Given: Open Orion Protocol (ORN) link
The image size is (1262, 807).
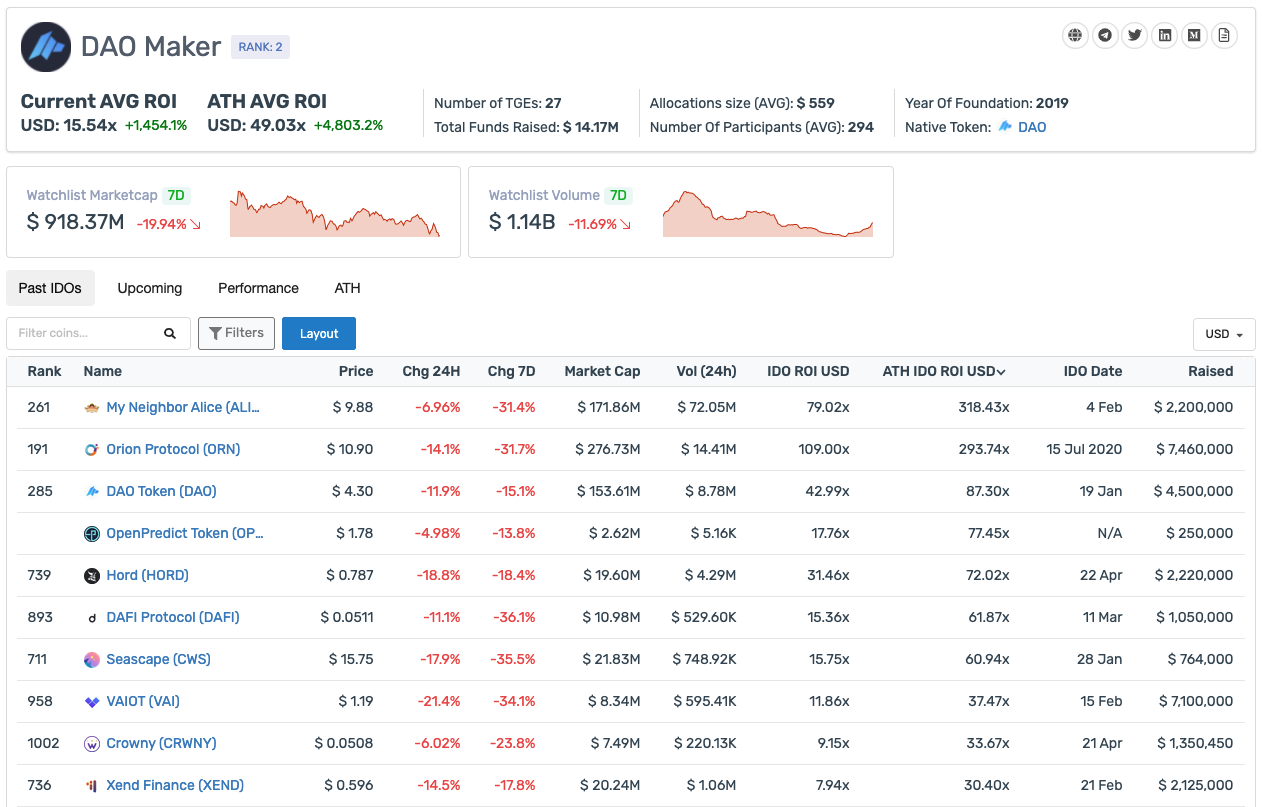Looking at the screenshot, I should coord(173,450).
